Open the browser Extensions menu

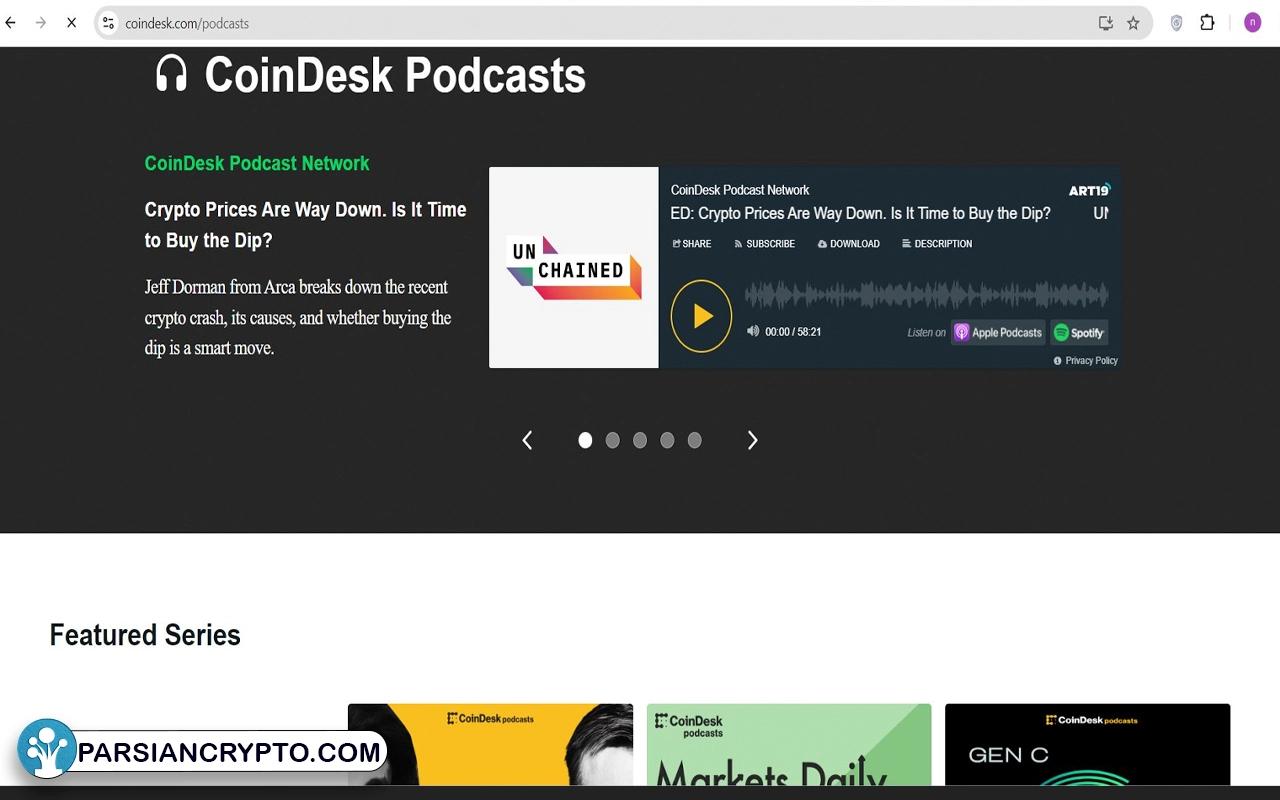click(1207, 22)
